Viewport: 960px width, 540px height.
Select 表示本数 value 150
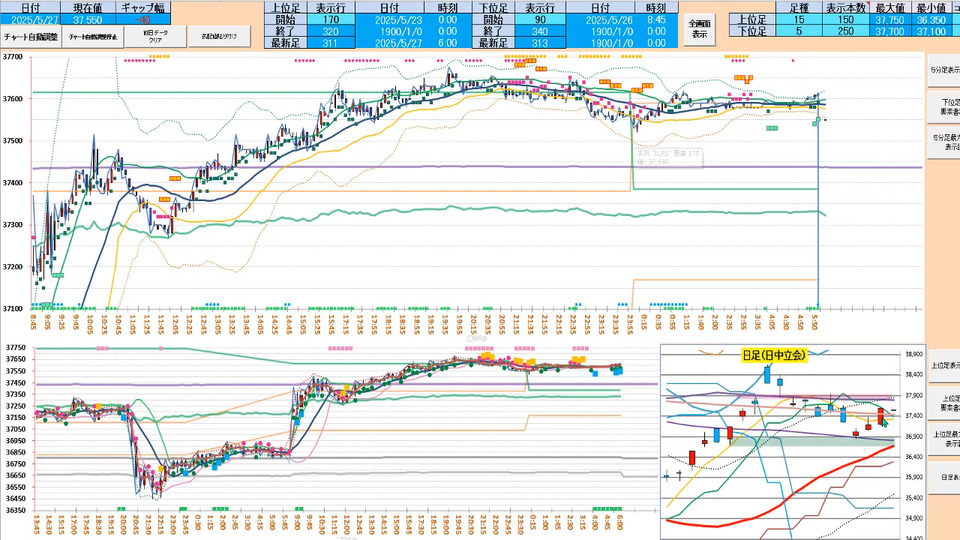click(x=846, y=20)
